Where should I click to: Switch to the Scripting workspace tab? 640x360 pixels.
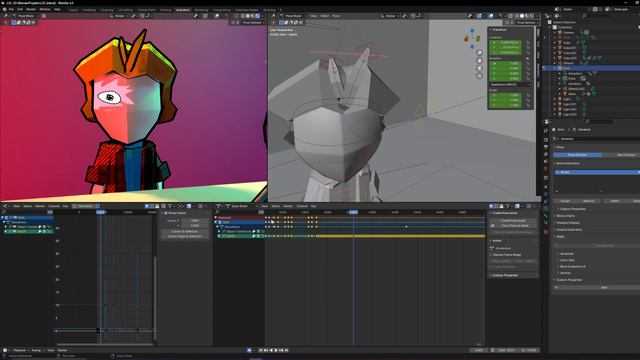tap(269, 10)
